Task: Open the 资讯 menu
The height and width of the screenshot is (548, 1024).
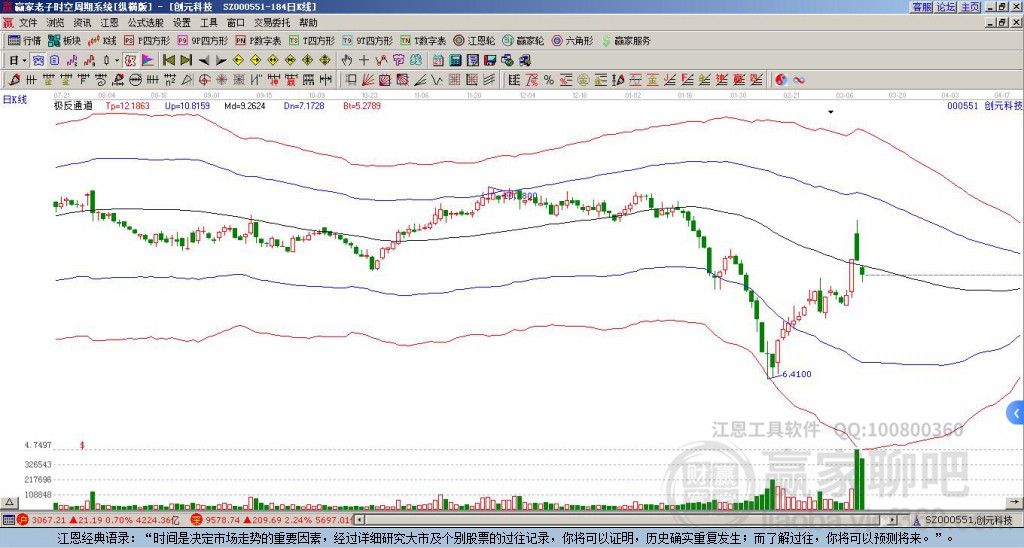Action: pos(82,23)
